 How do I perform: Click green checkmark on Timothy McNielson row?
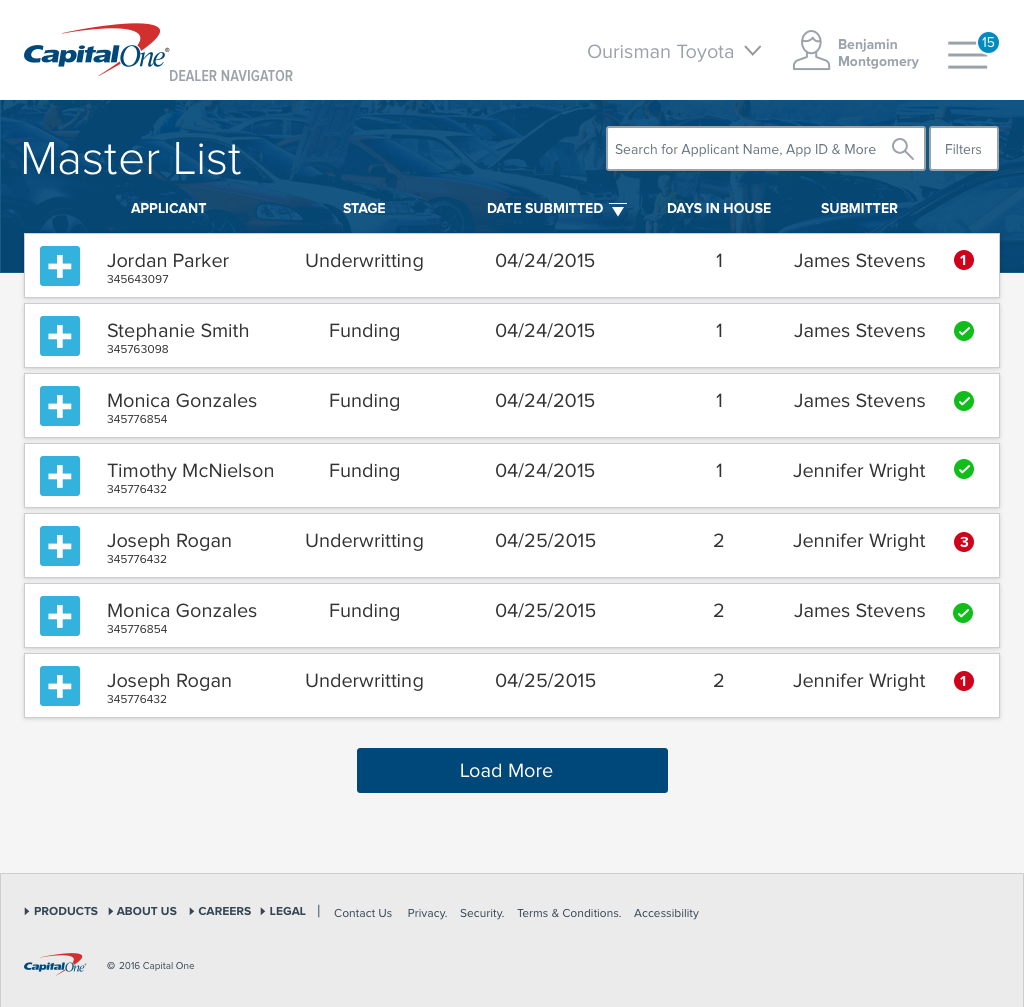963,469
